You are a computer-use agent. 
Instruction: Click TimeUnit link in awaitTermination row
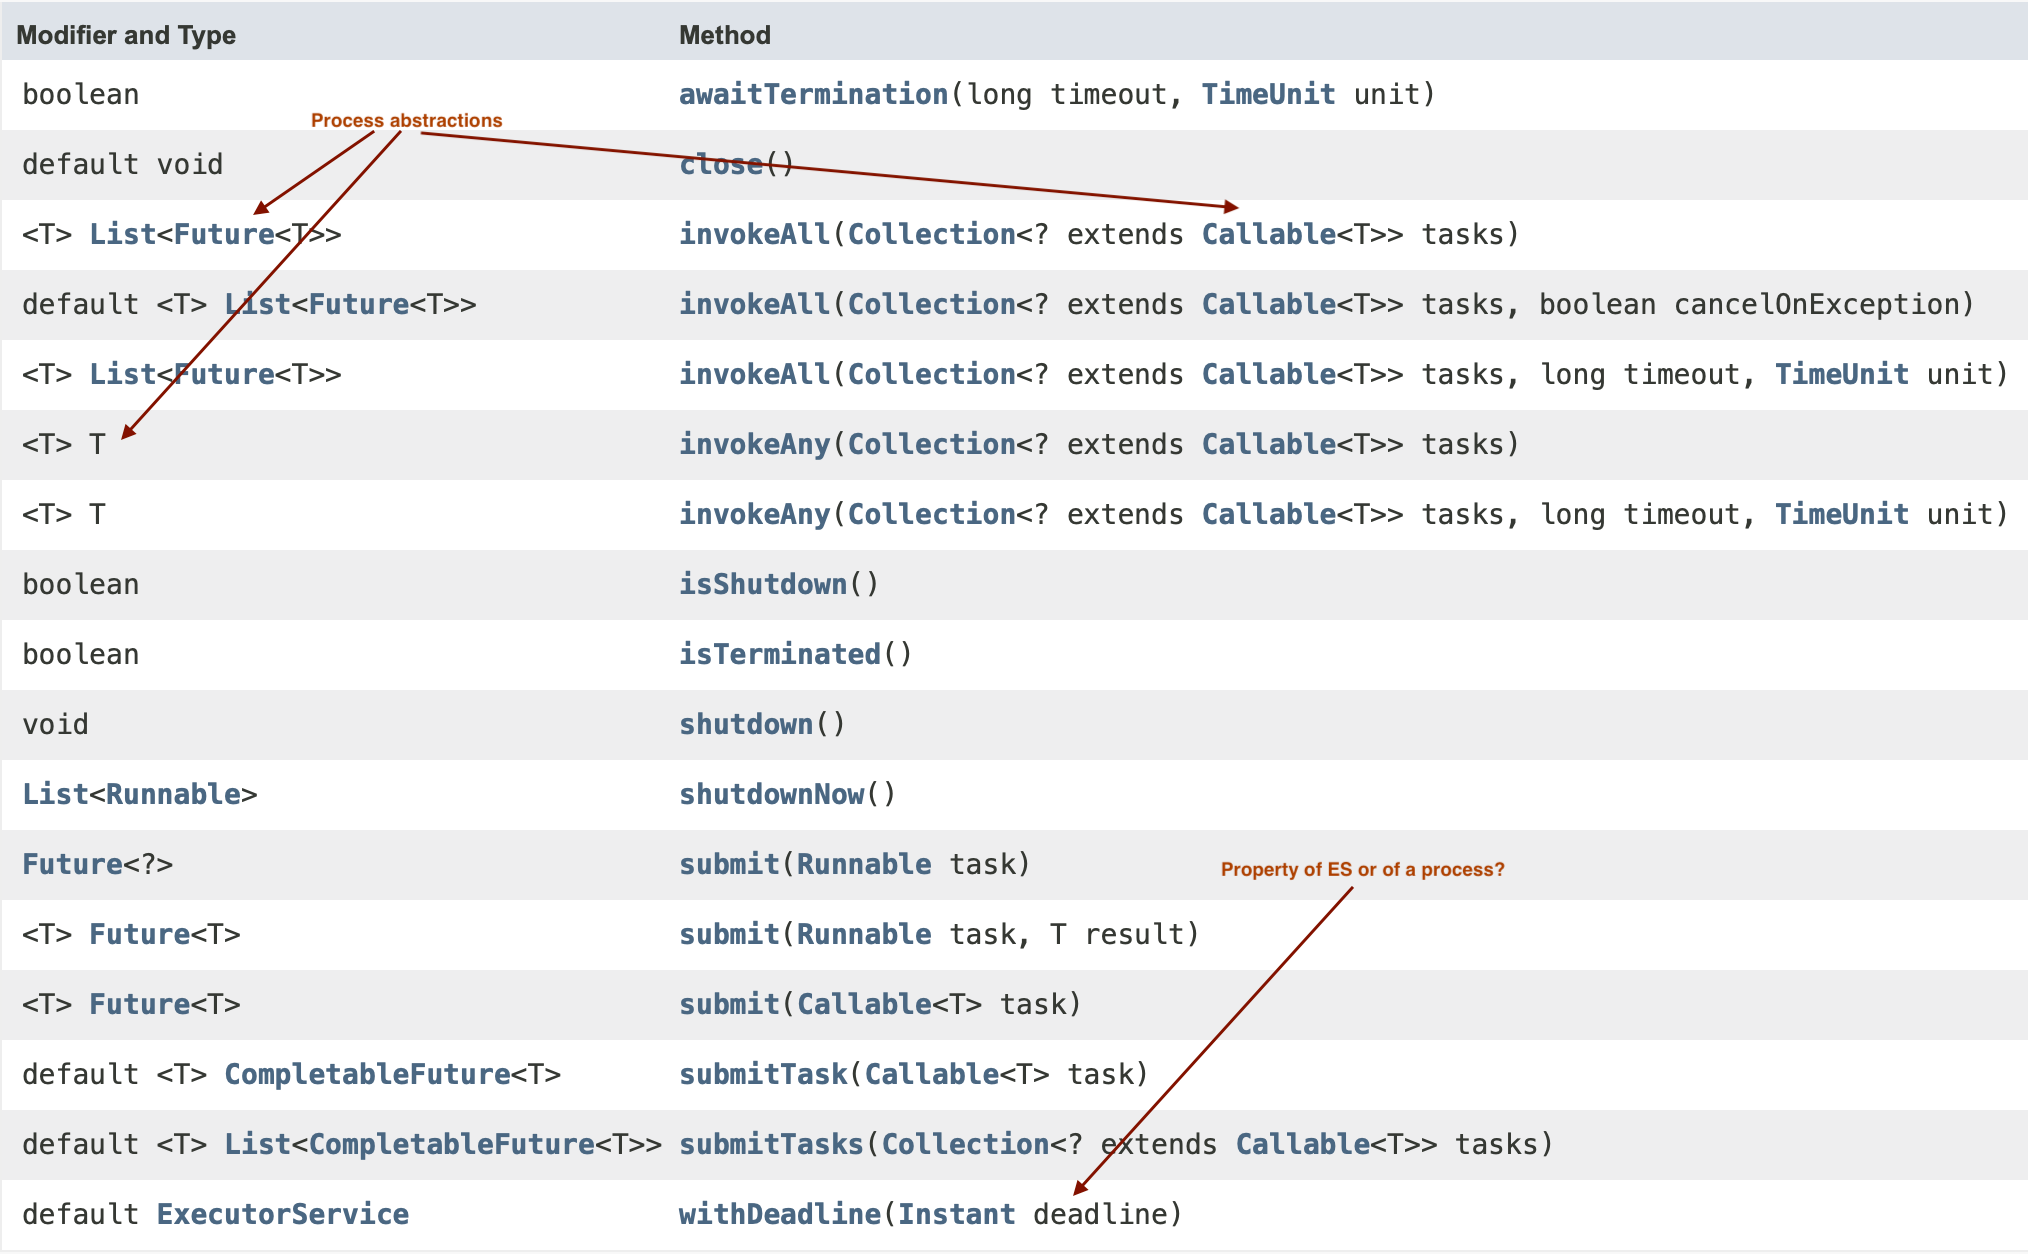(x=1267, y=94)
